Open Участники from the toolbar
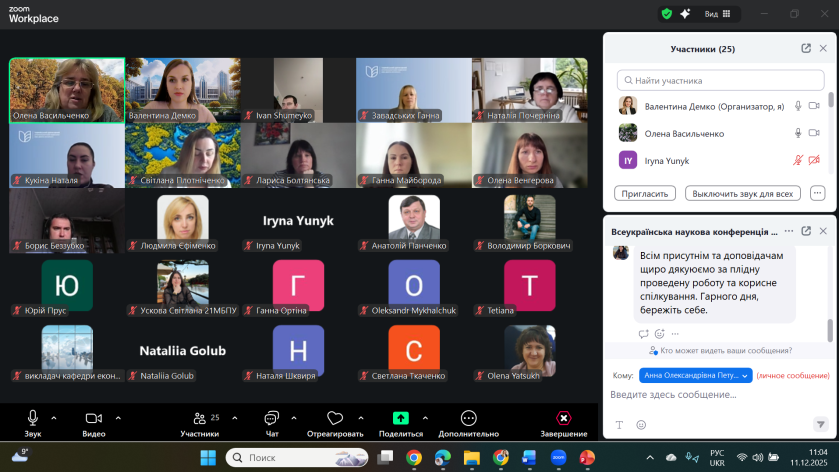 [200, 423]
